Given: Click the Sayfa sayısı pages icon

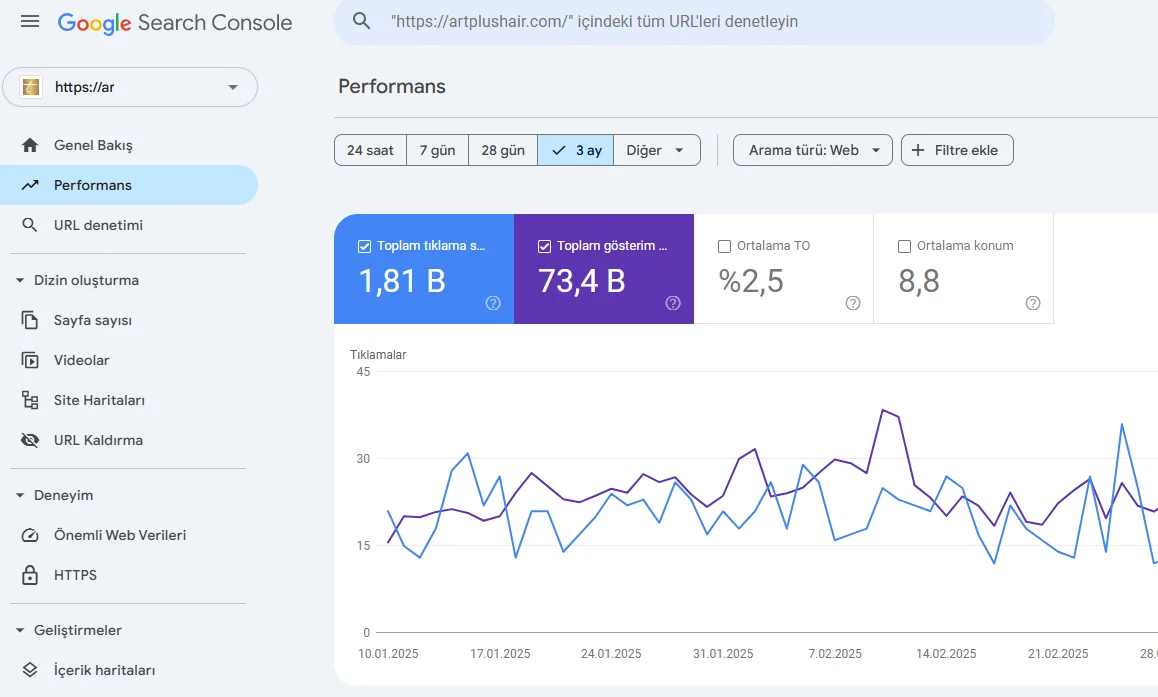Looking at the screenshot, I should [x=30, y=320].
